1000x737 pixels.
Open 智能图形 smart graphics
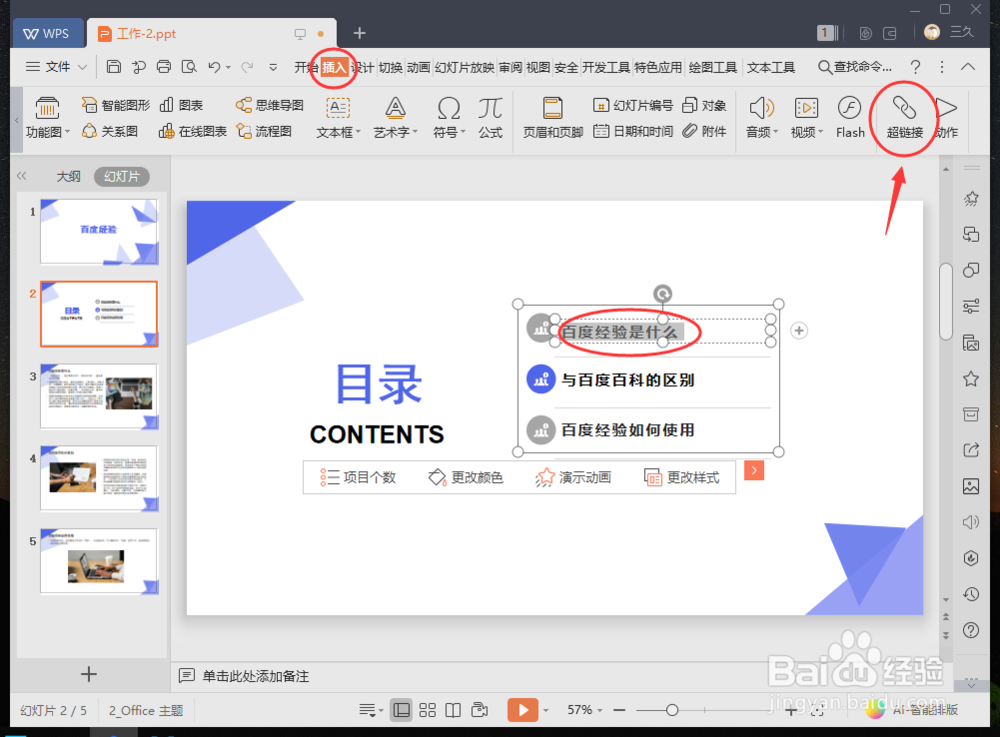coord(115,105)
